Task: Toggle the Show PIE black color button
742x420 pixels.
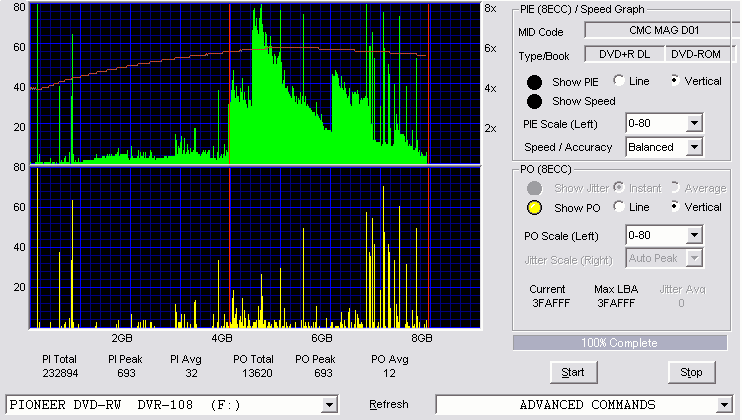Action: pyautogui.click(x=534, y=82)
